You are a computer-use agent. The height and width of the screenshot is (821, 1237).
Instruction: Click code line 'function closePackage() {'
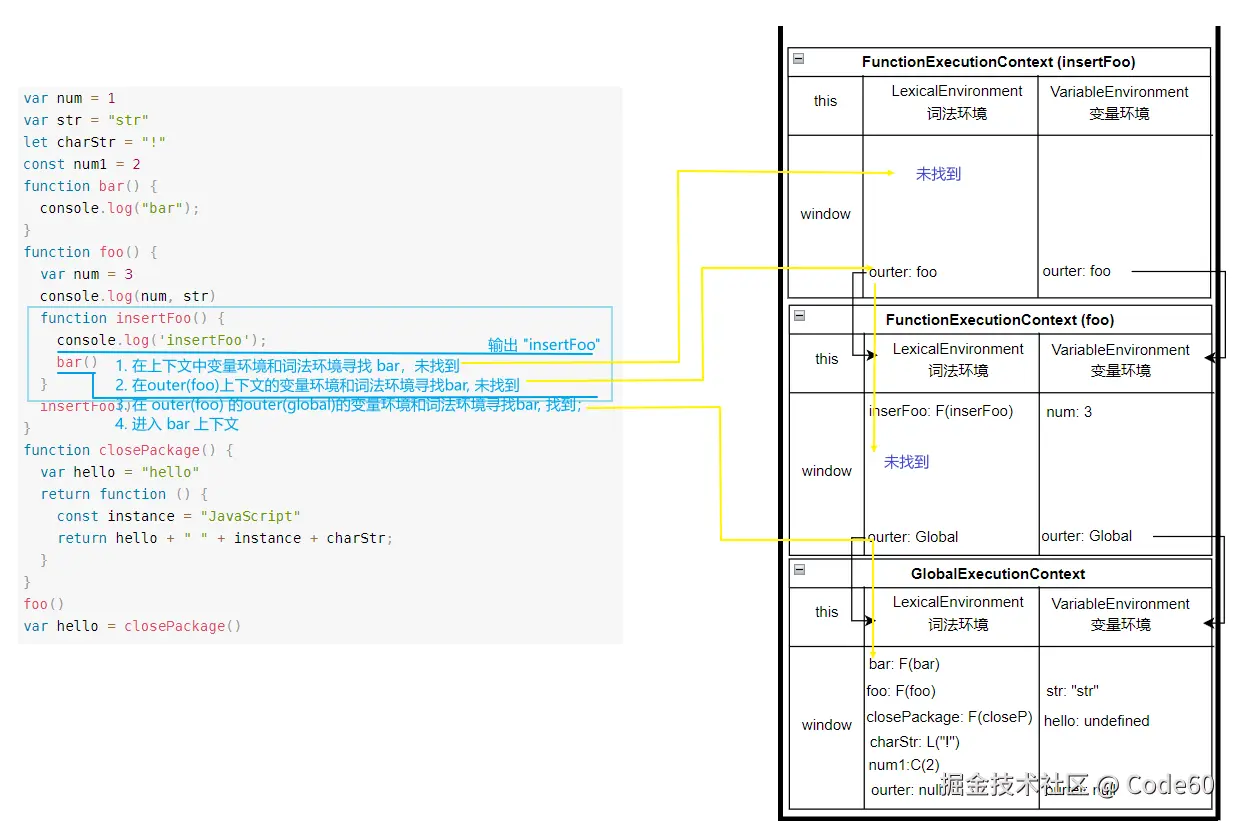pos(128,450)
